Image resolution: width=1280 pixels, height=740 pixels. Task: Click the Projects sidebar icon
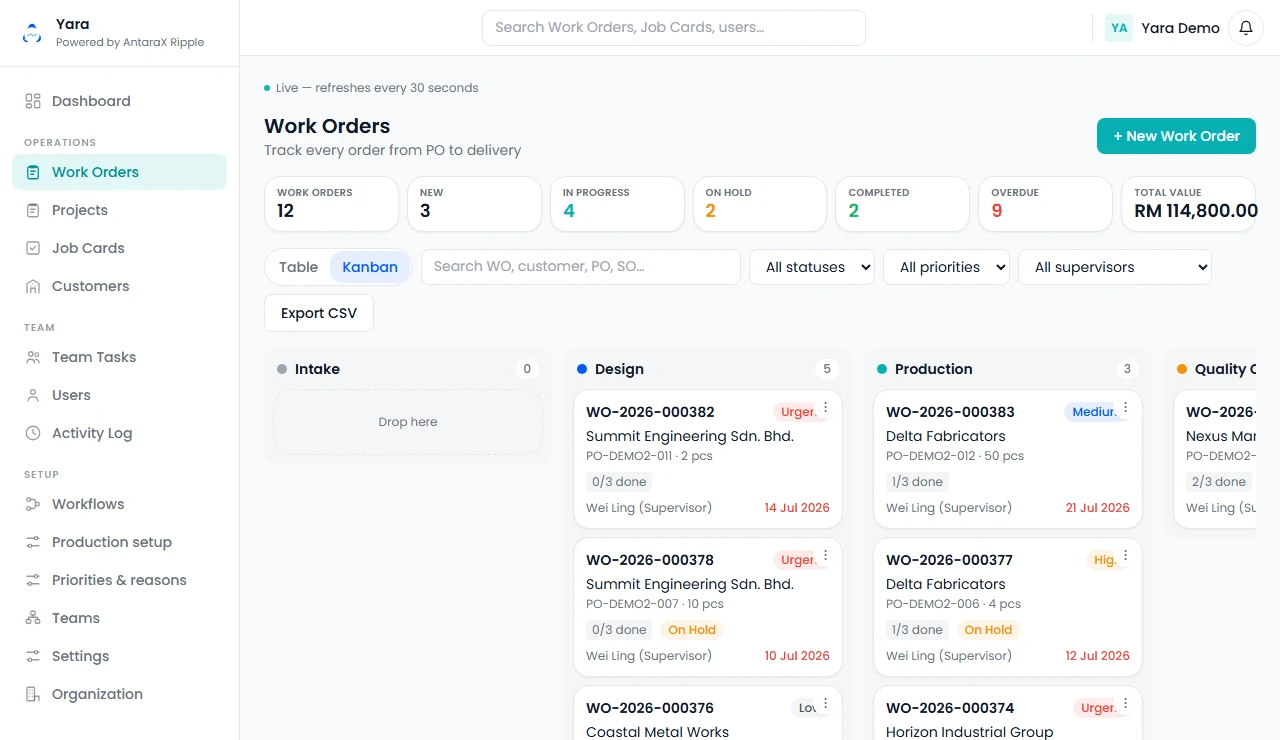33,210
